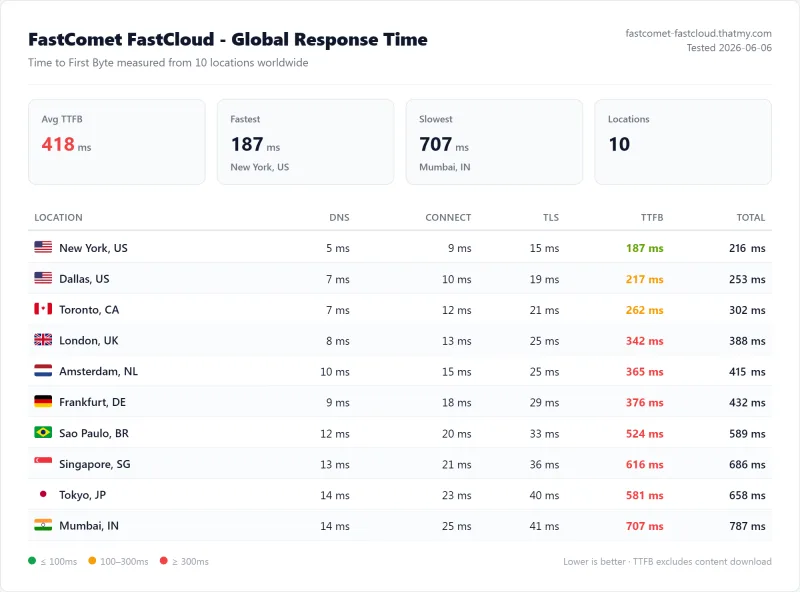Click the 217 ms TTFB value
Image resolution: width=800 pixels, height=592 pixels.
645,279
